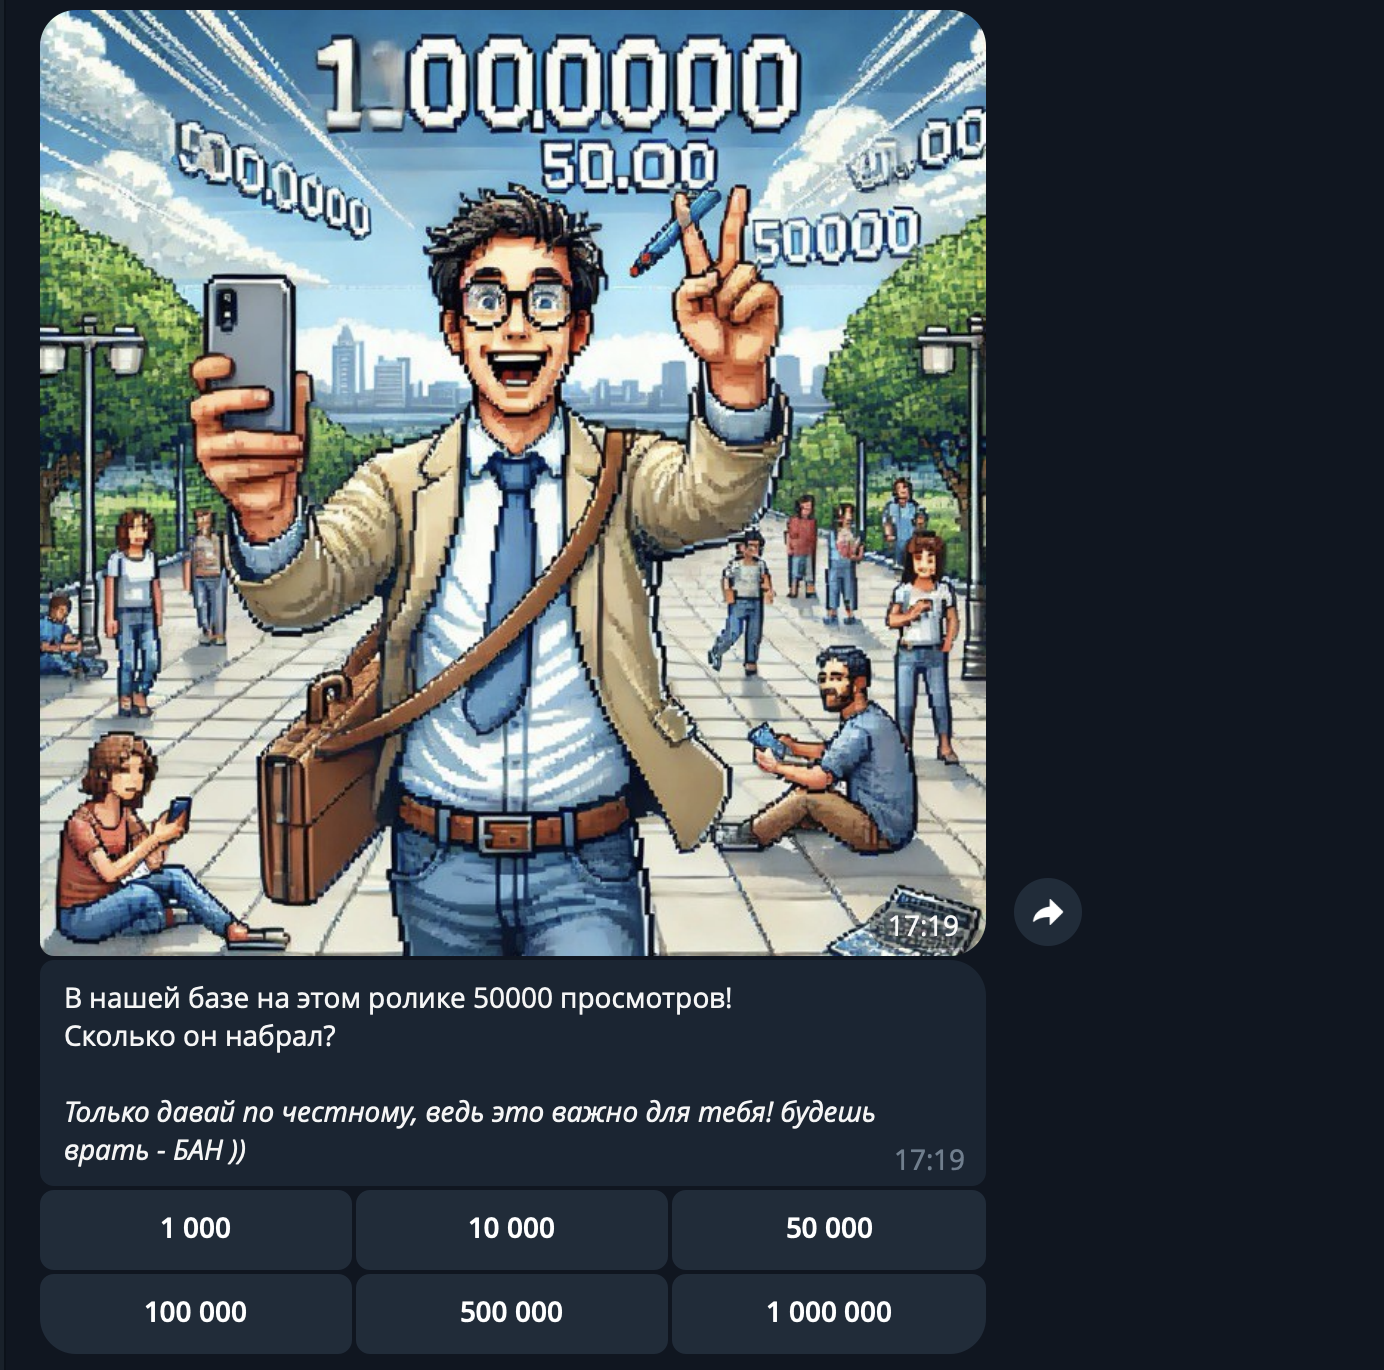Choose the "1 000" answer button
Screen dimensions: 1384x1370
click(x=196, y=1229)
